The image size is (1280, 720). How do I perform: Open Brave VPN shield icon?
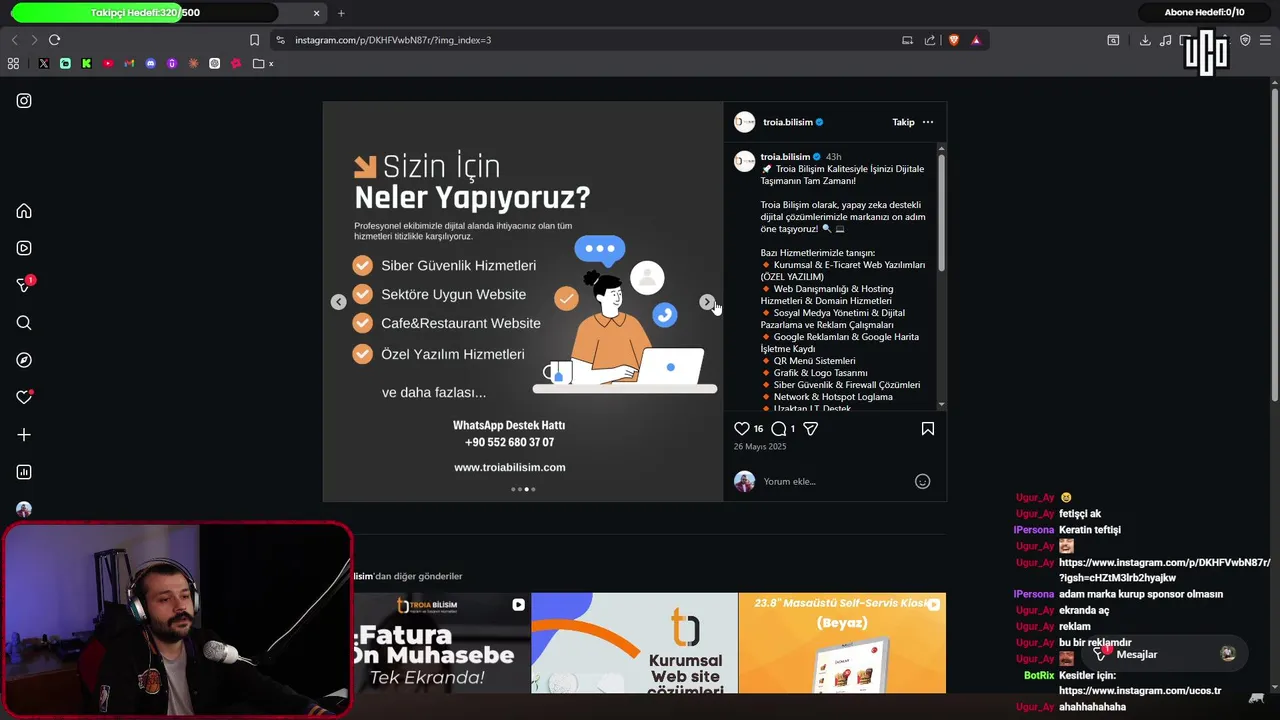click(x=1245, y=40)
